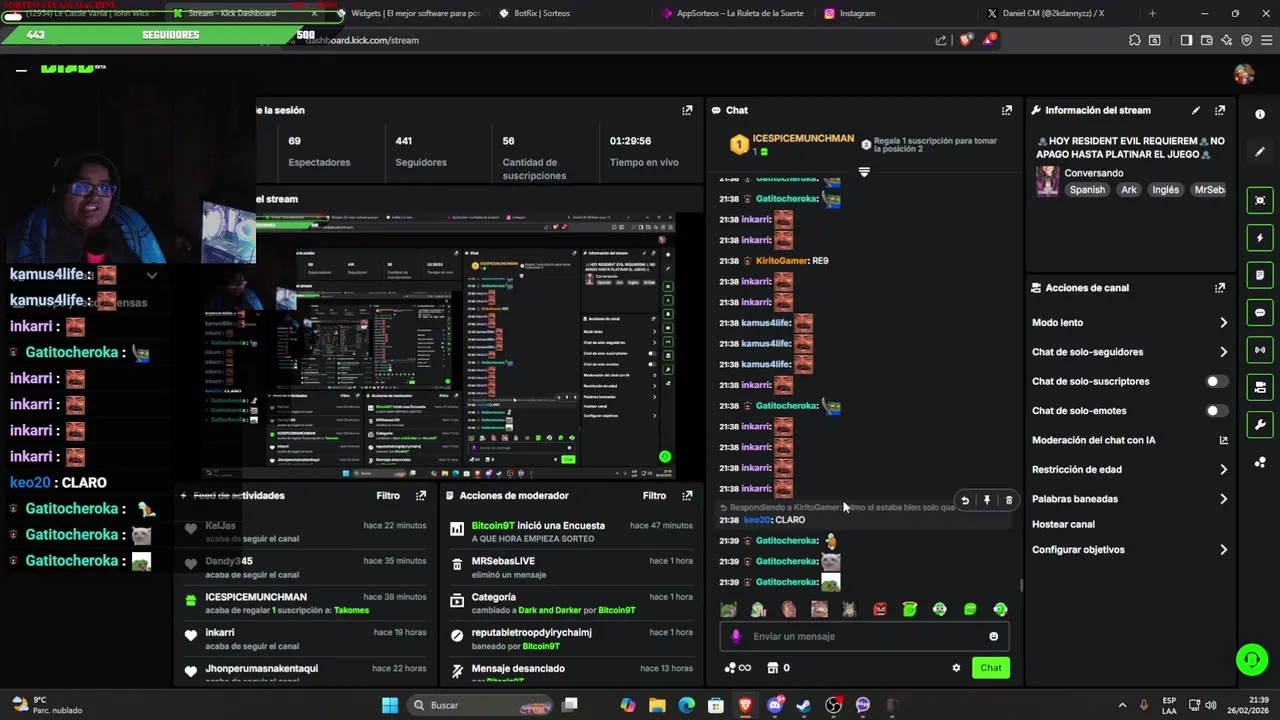Screen dimensions: 1280x720
Task: Click the purple microphone icon in message box
Action: (737, 636)
